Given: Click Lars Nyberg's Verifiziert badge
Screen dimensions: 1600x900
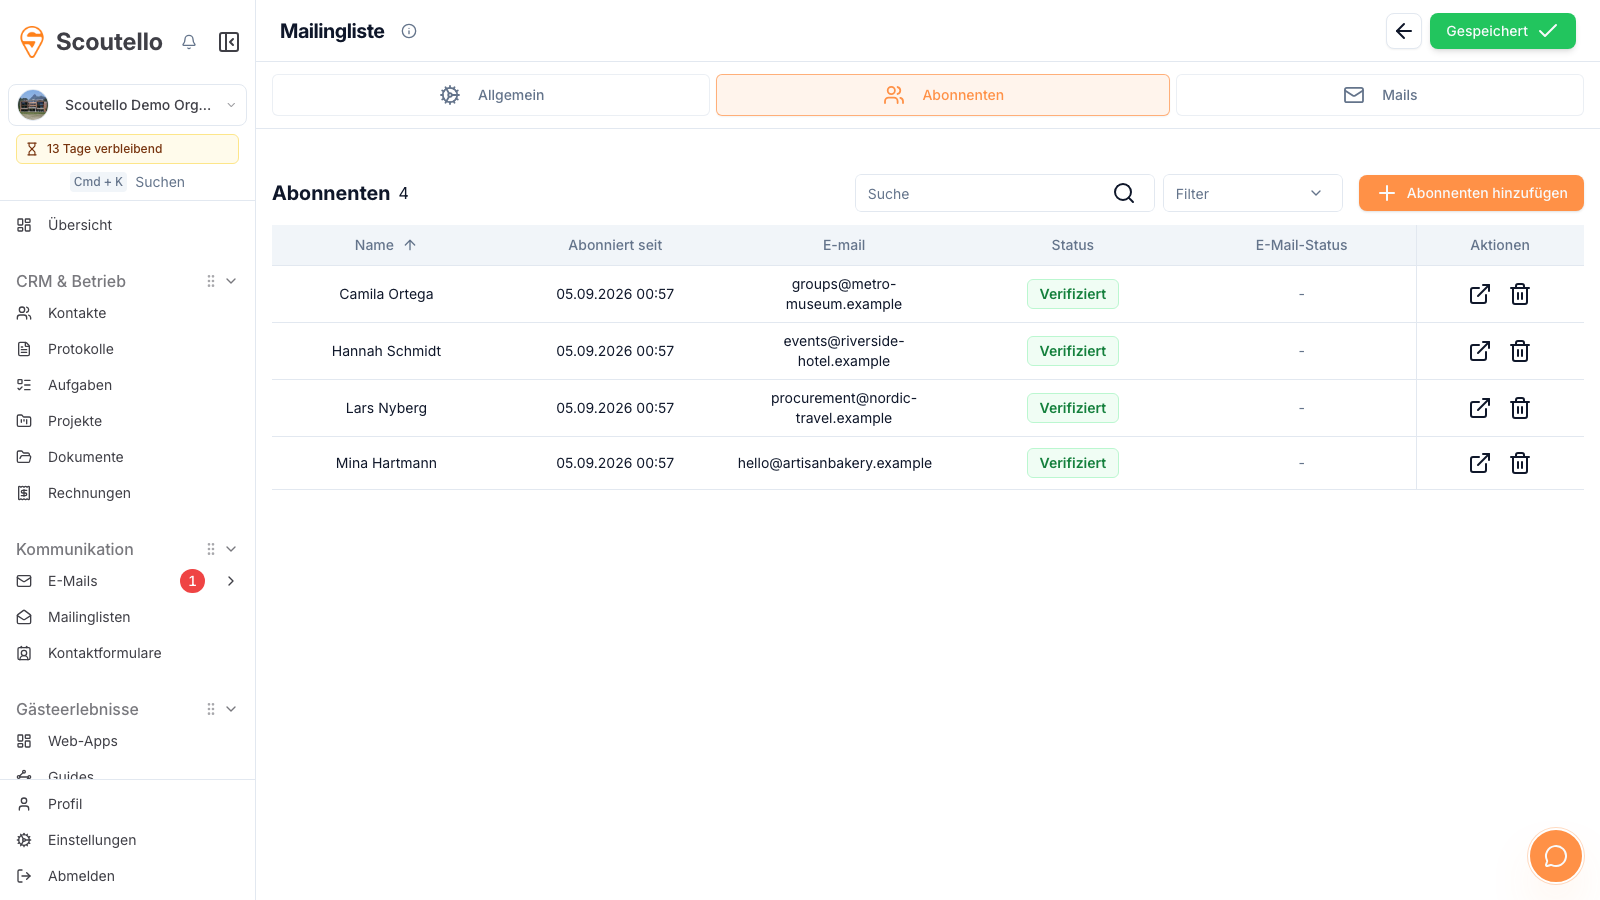Looking at the screenshot, I should [x=1072, y=408].
